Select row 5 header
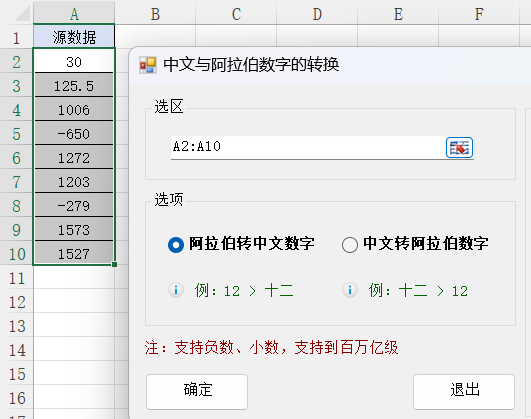This screenshot has height=419, width=531. (x=17, y=133)
